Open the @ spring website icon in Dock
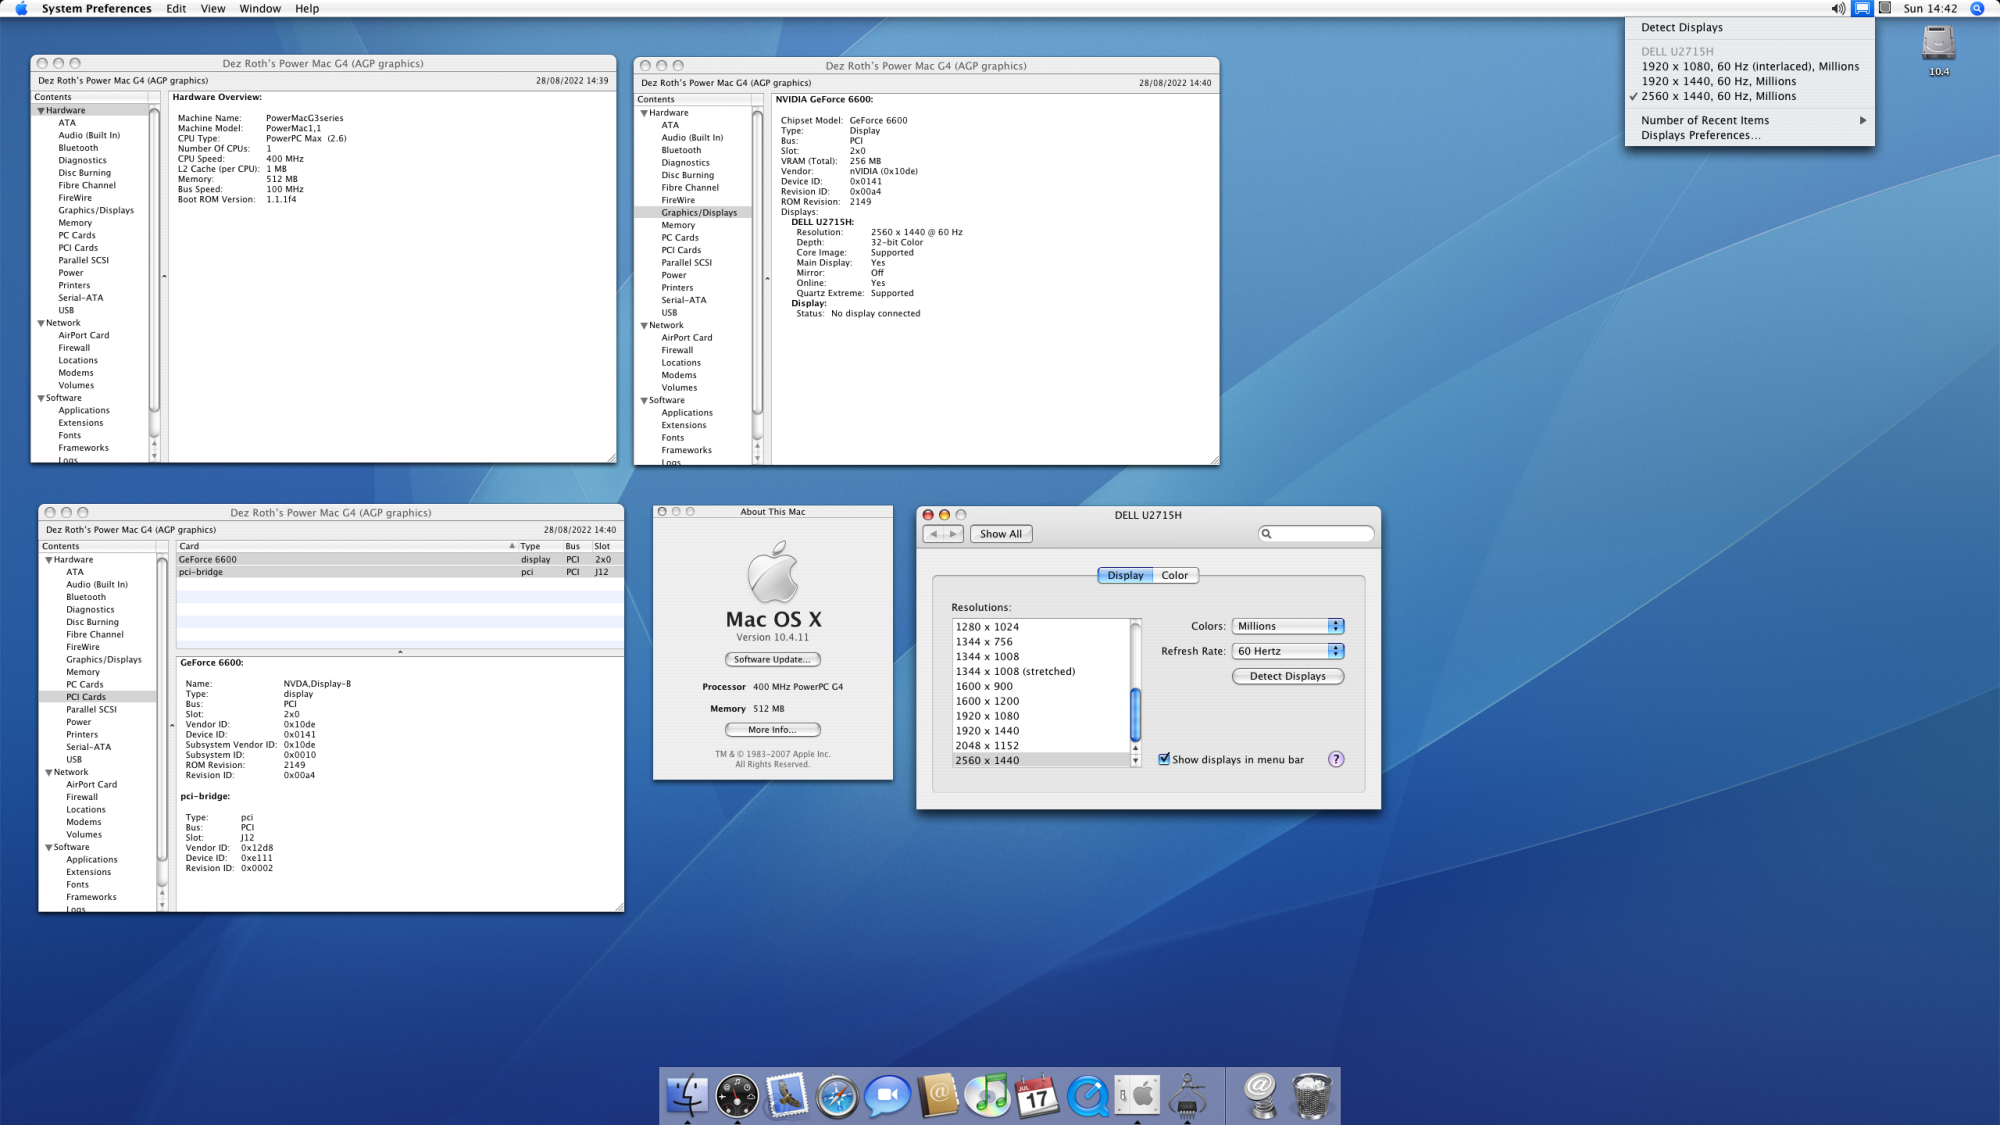Screen dimensions: 2000x1125 click(1261, 1096)
